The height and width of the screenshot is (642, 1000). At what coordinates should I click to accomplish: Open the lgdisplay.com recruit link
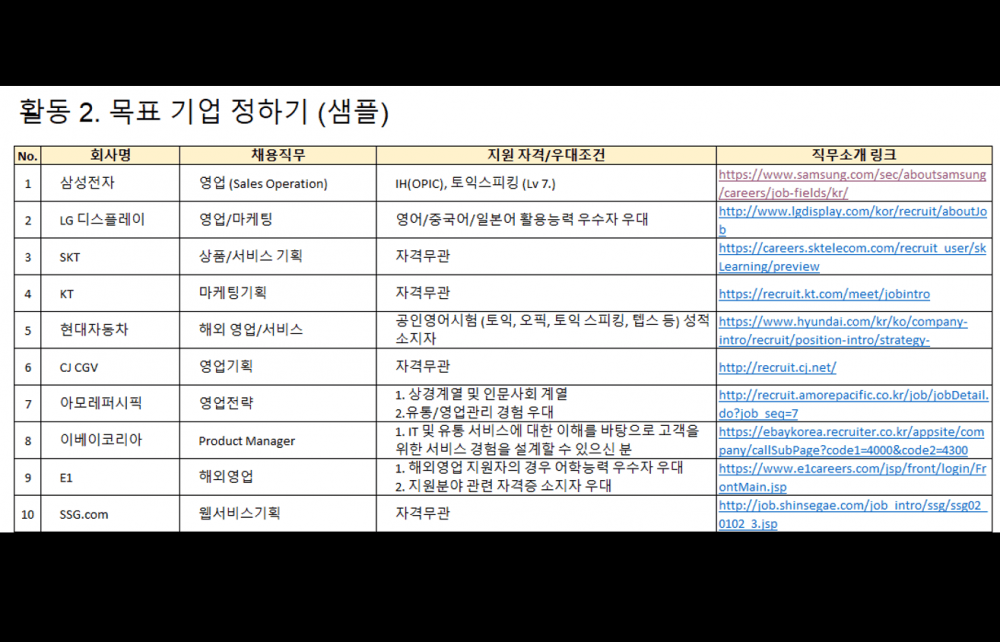pyautogui.click(x=853, y=220)
